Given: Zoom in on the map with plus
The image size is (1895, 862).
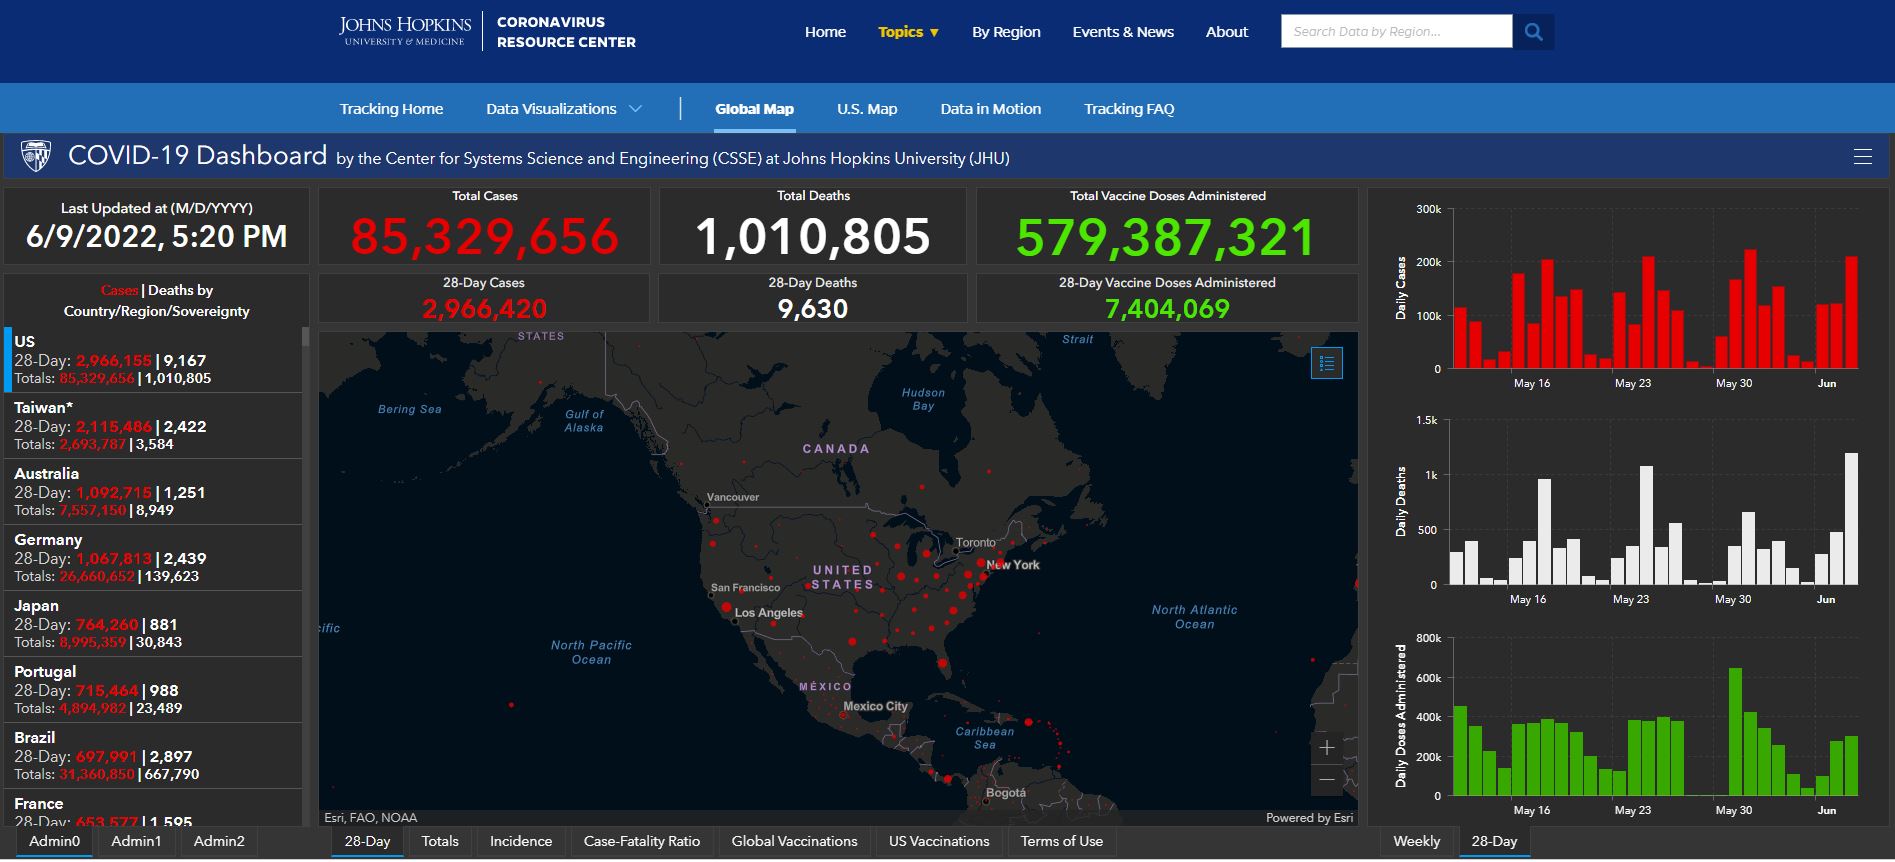Looking at the screenshot, I should click(x=1327, y=747).
